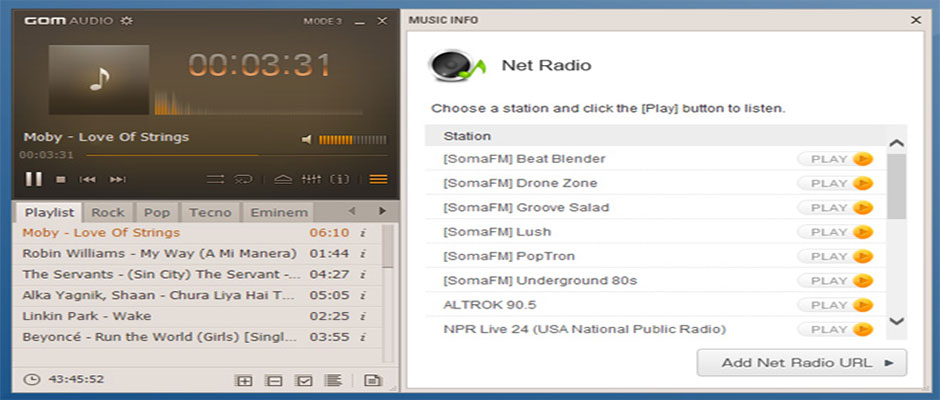The image size is (940, 400).
Task: Mute audio with the speaker icon
Action: 307,140
